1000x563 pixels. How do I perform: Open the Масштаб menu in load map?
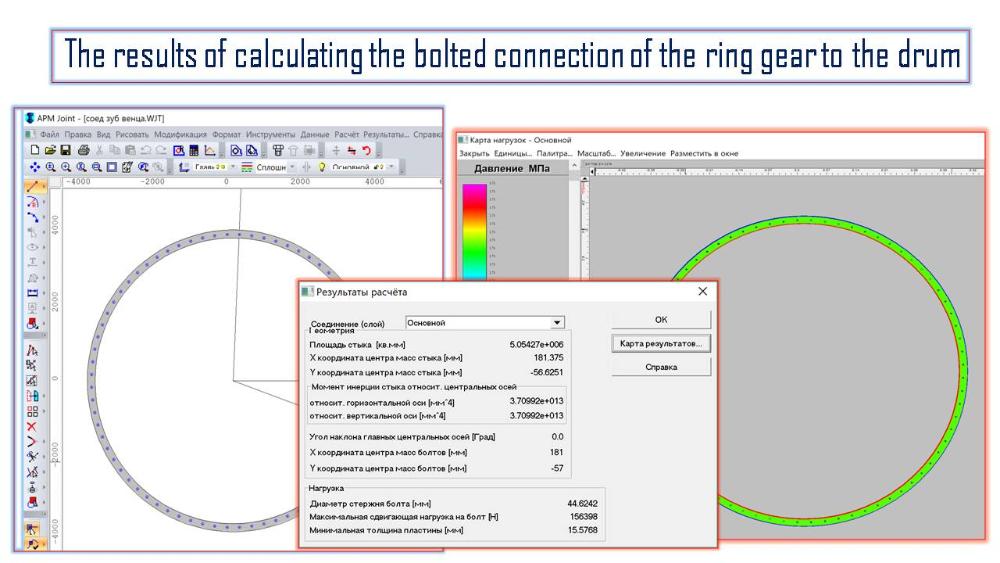point(598,153)
